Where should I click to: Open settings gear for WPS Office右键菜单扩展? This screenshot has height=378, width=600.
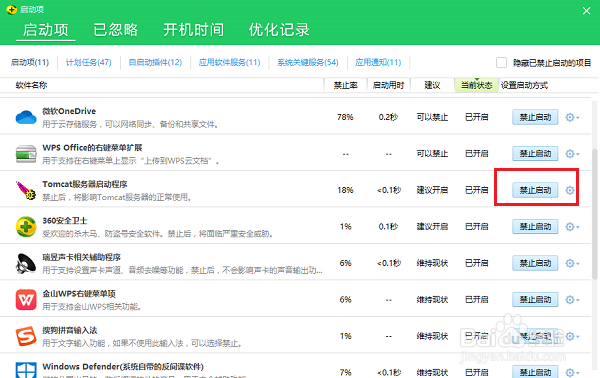(572, 154)
